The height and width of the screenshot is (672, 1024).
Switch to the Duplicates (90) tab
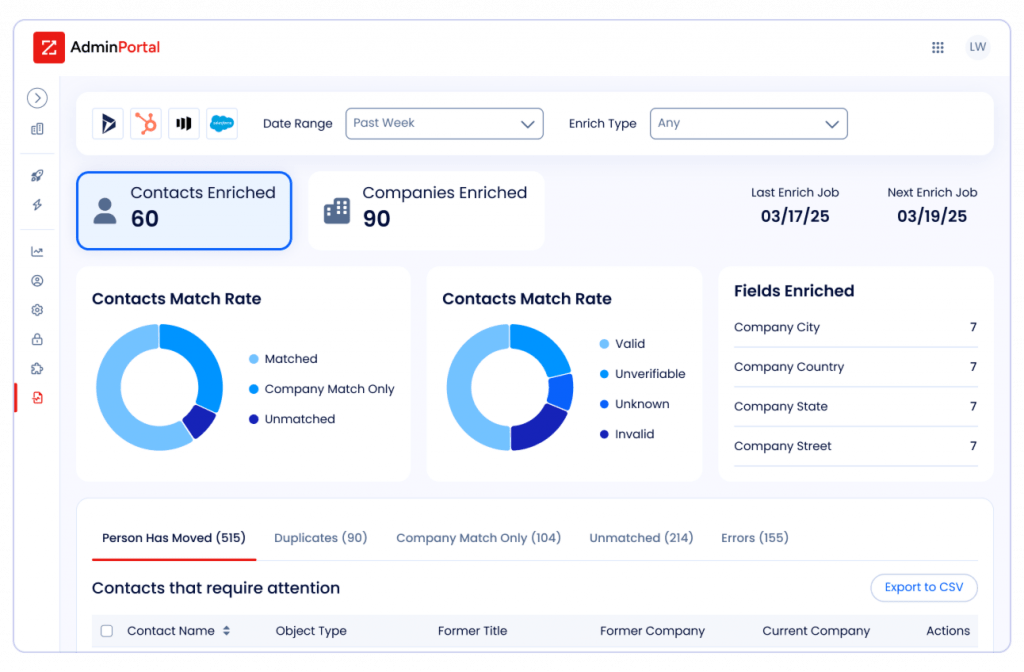320,537
